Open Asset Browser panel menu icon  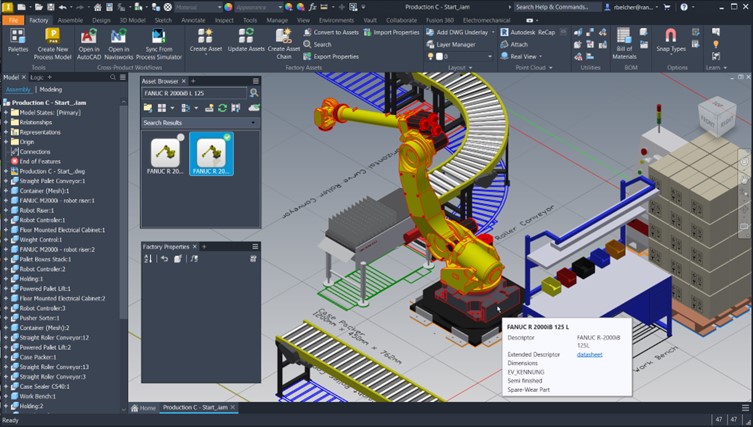[x=255, y=81]
